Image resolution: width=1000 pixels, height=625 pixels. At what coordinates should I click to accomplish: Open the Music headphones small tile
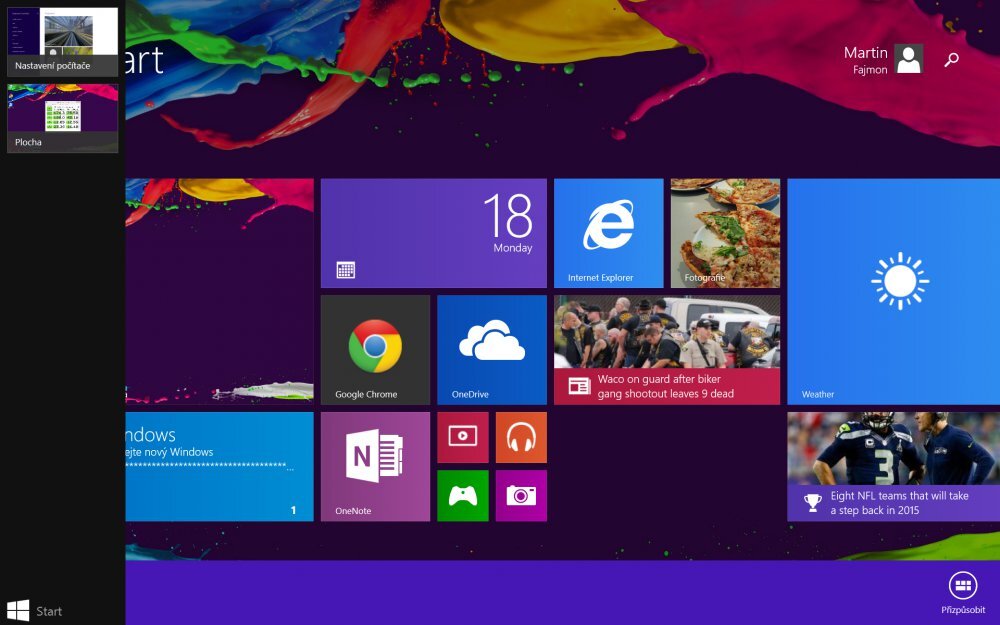(521, 437)
